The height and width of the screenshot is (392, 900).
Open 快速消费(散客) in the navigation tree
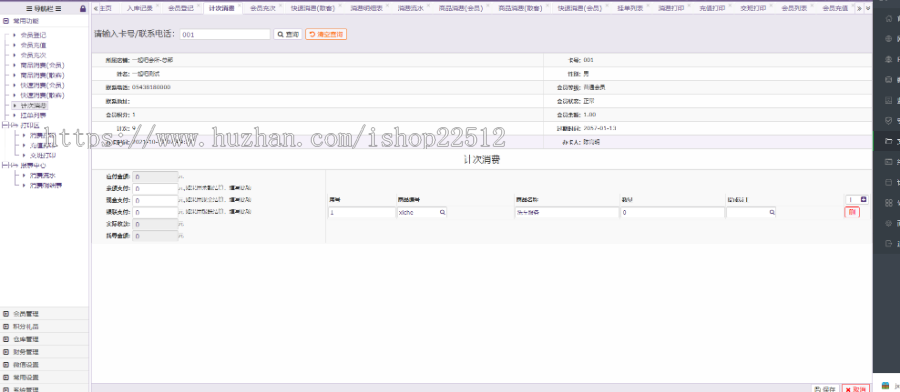[42, 95]
